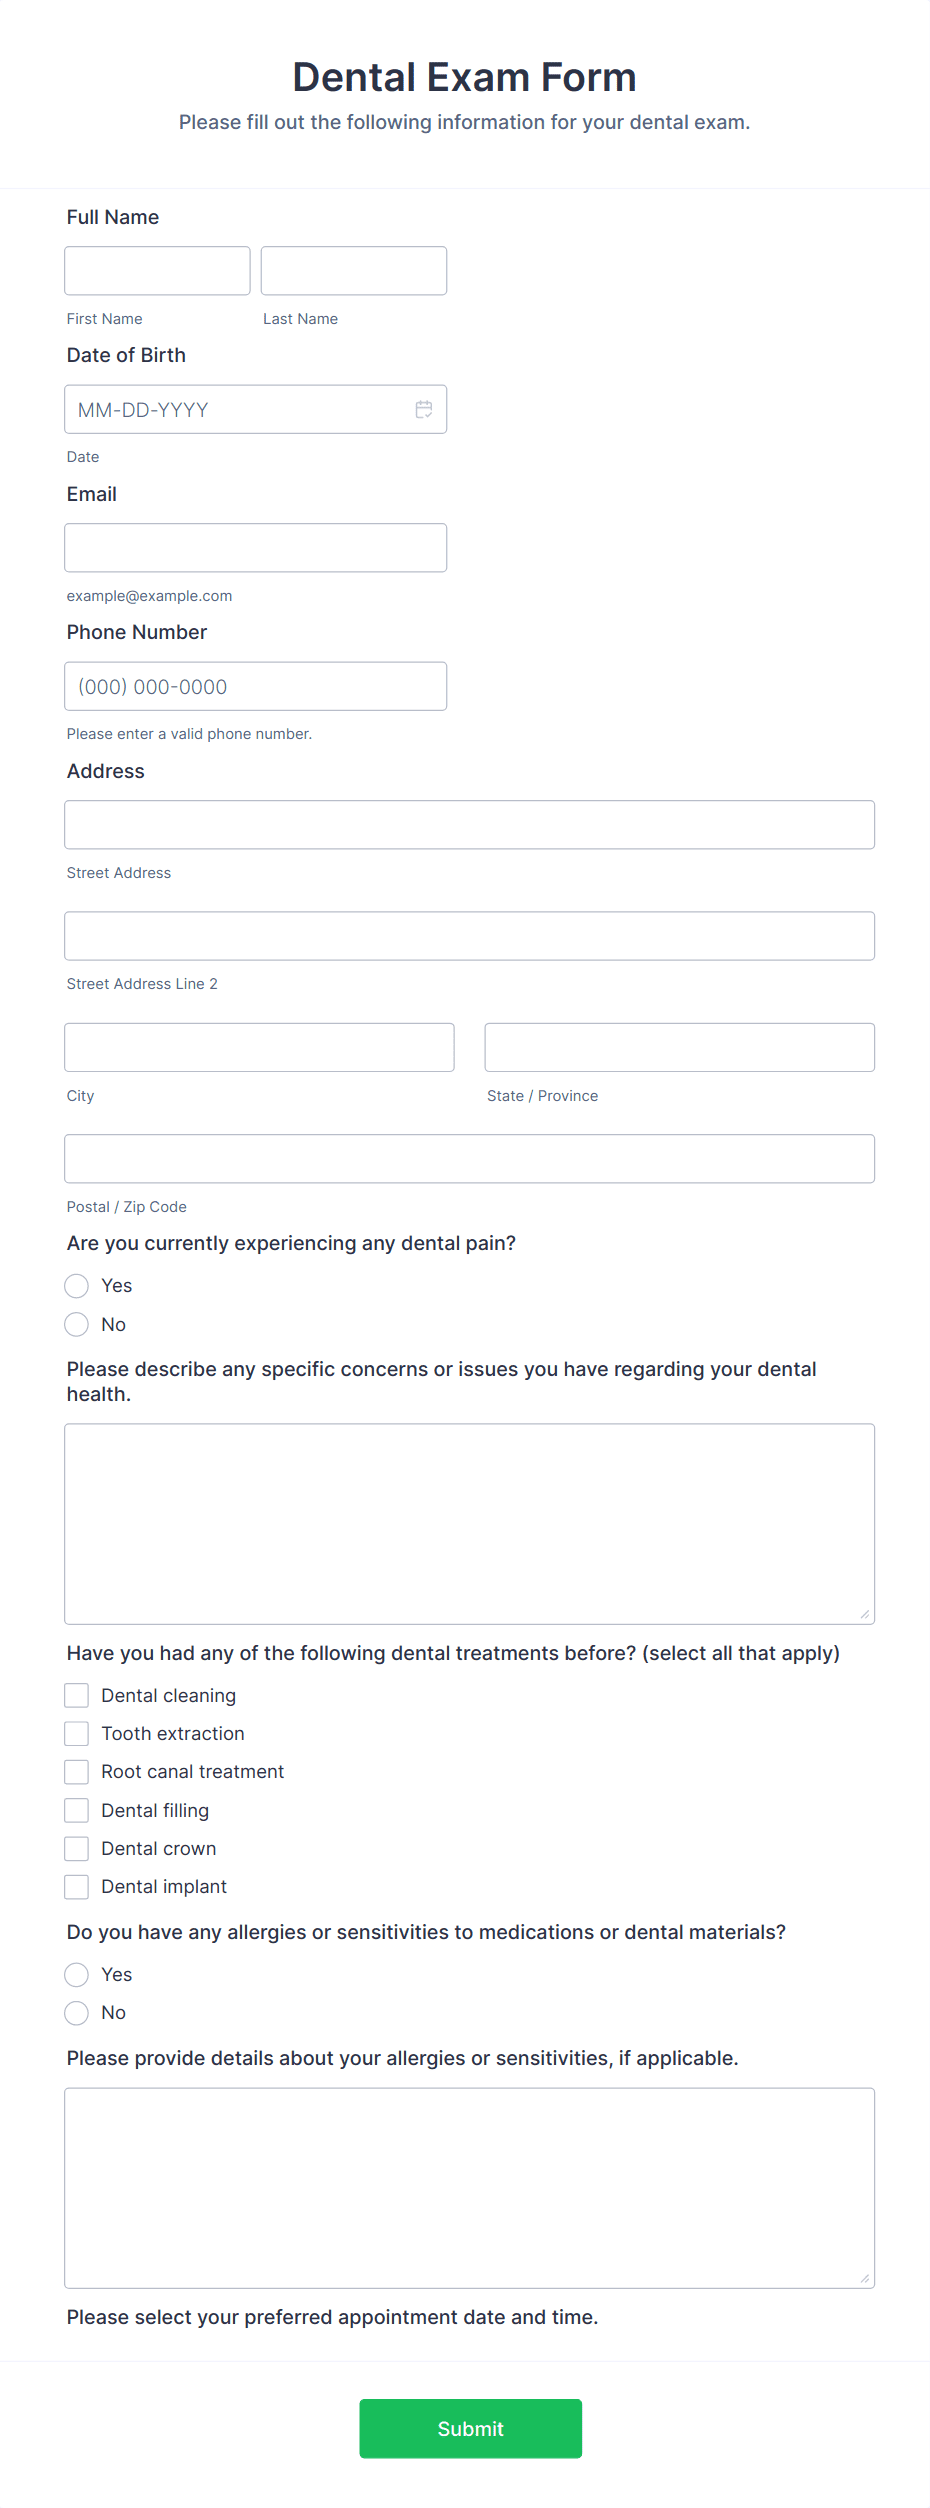Select No for current dental pain

77,1324
